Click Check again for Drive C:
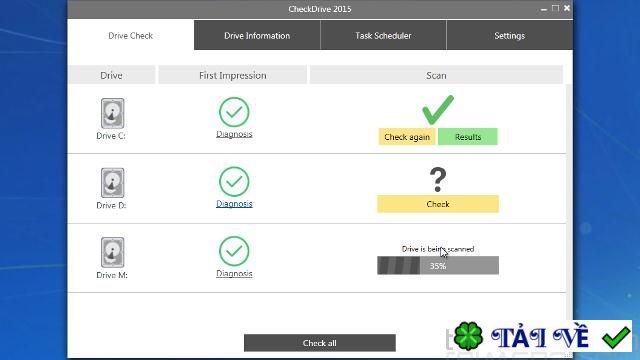Screen dimensions: 640x360 click(x=407, y=137)
